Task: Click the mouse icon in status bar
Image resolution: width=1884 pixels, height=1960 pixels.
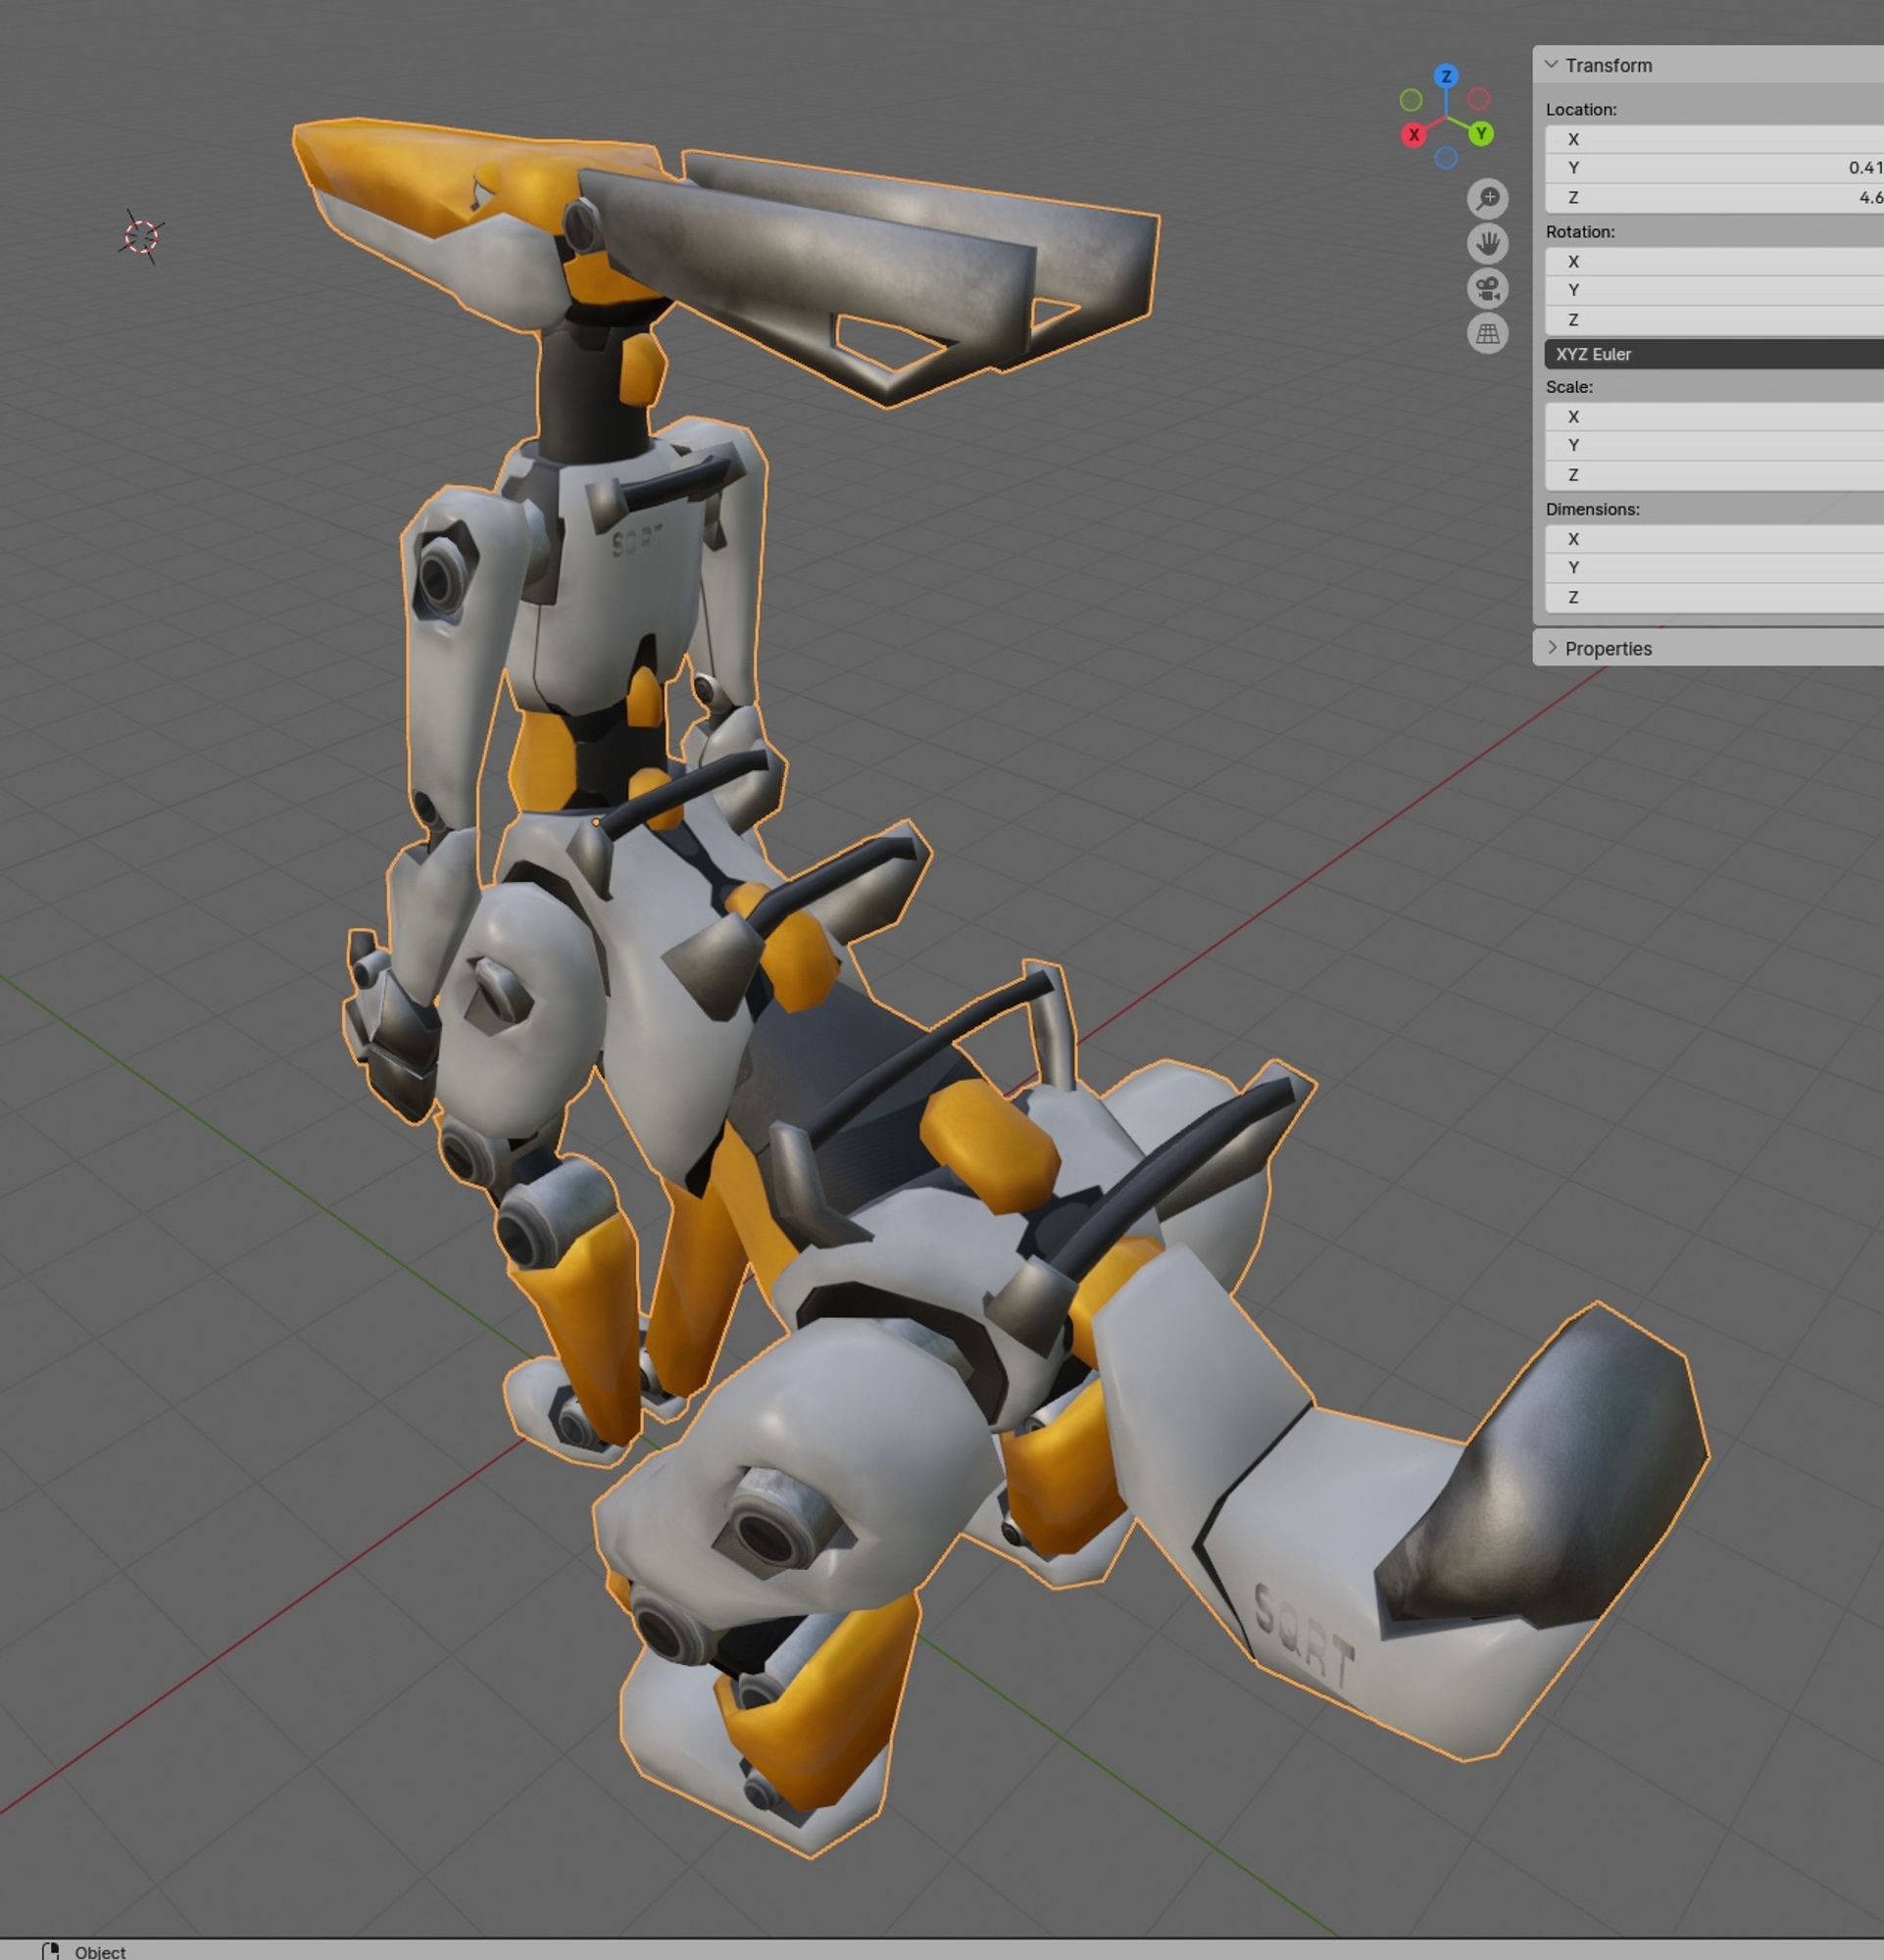Action: (50, 1951)
